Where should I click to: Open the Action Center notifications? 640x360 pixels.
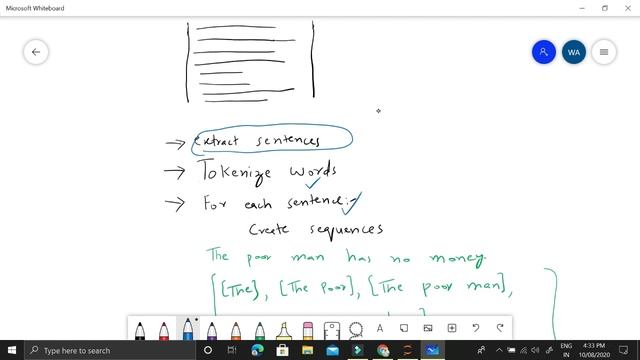click(624, 350)
